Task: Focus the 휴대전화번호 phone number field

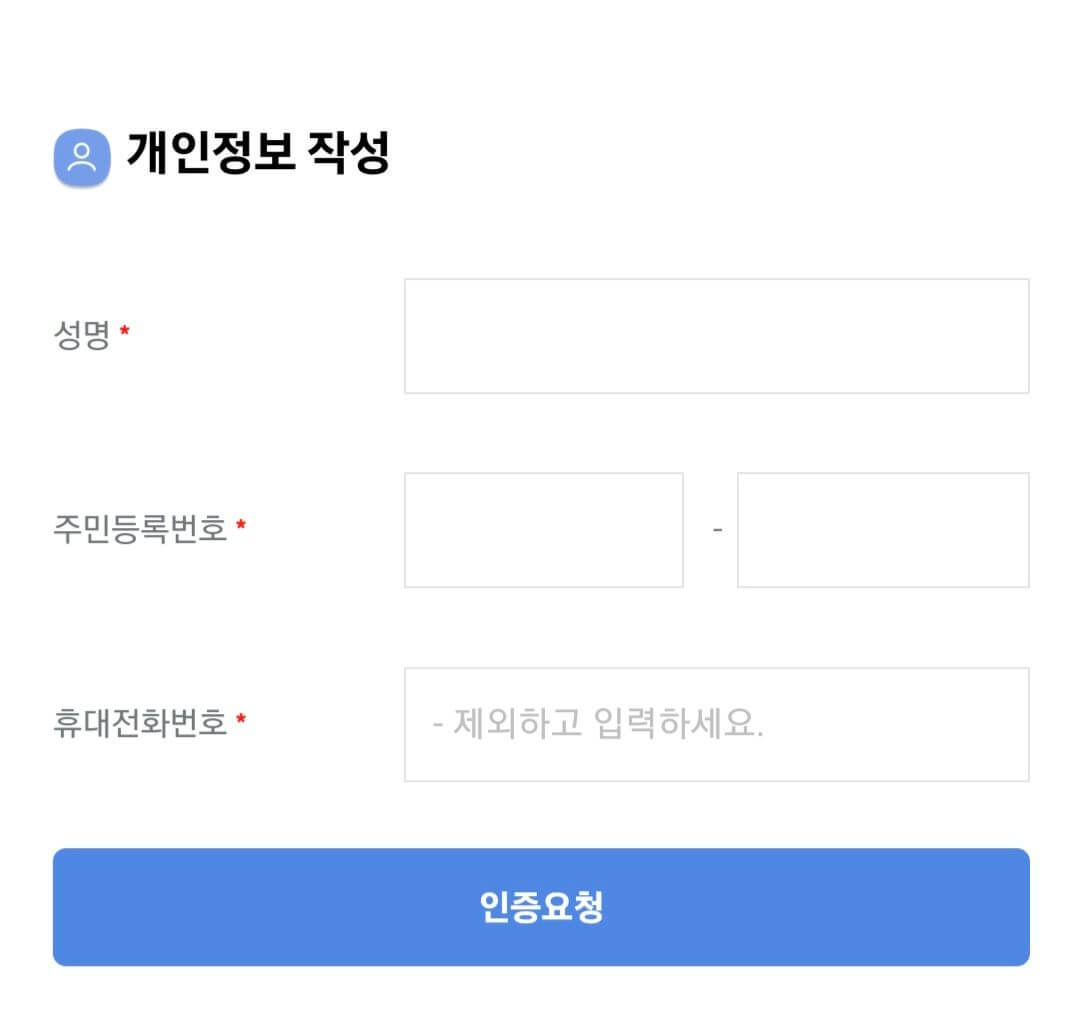Action: (716, 723)
